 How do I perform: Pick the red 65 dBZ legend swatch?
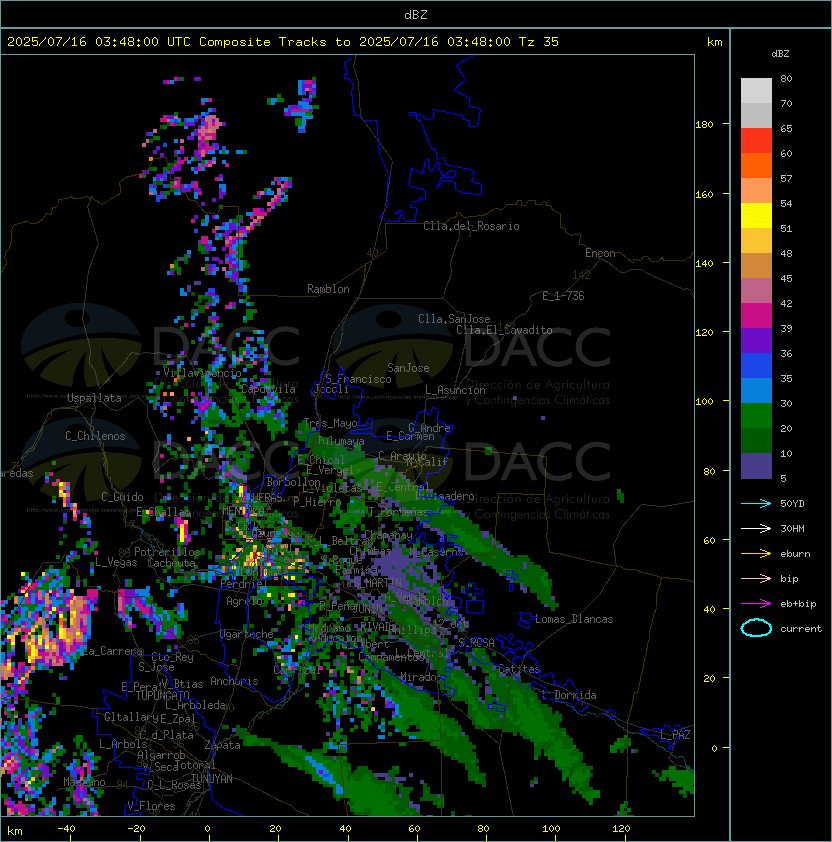756,141
